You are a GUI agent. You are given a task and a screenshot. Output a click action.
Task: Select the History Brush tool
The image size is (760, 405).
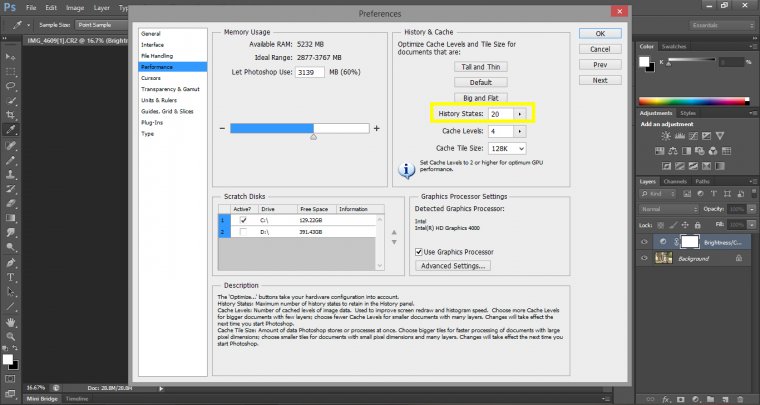11,189
